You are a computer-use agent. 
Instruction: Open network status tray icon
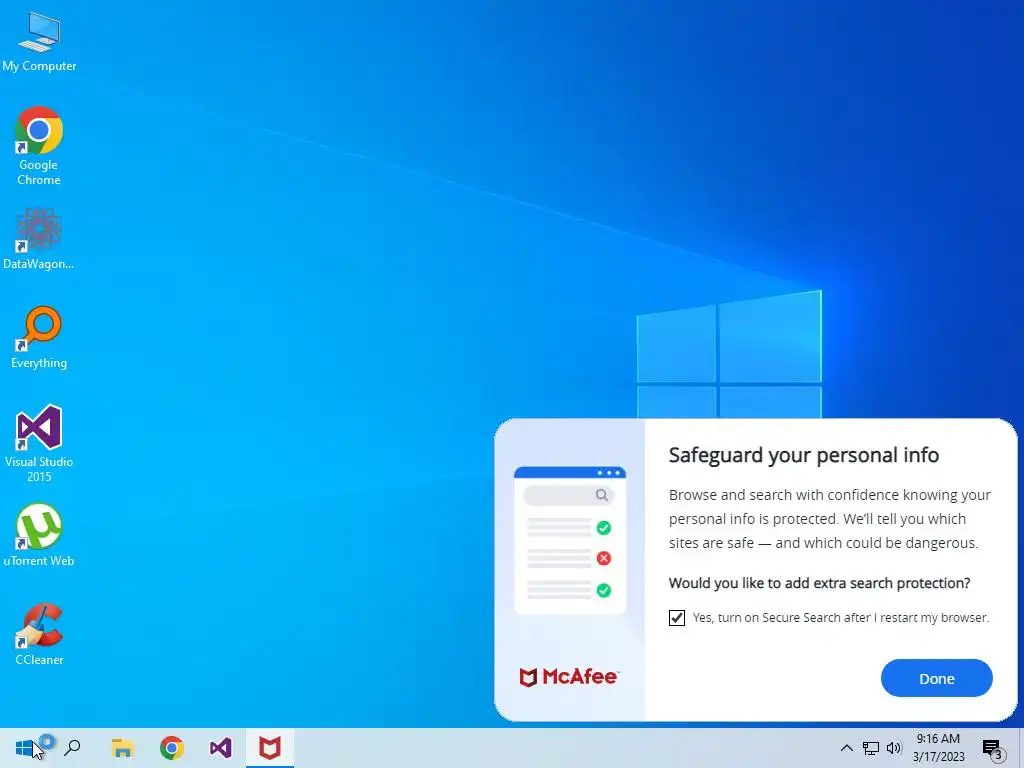coord(871,748)
